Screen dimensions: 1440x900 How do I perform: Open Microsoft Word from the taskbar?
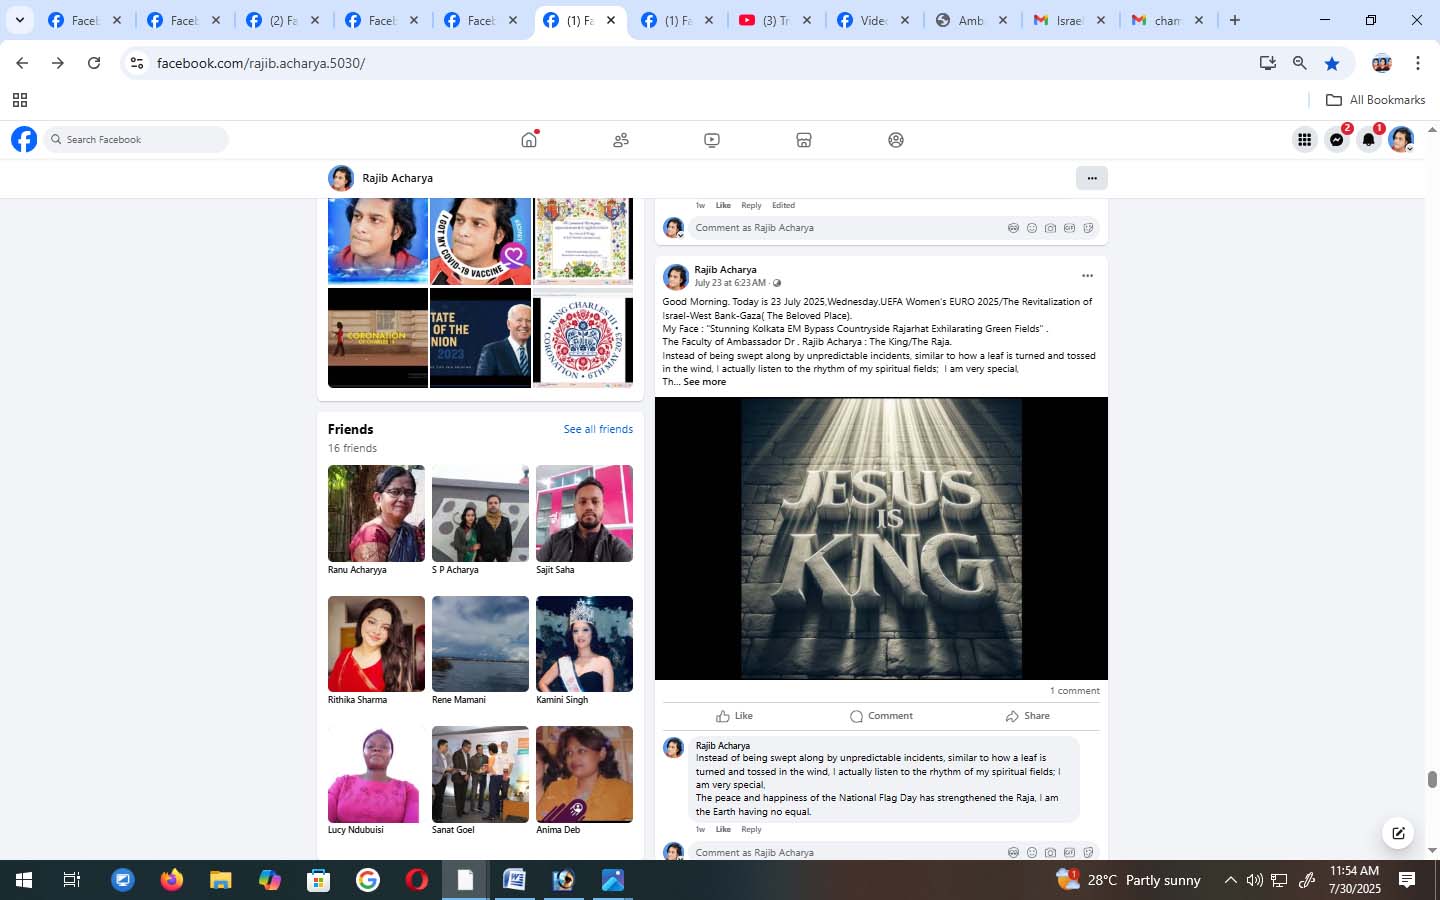pyautogui.click(x=514, y=880)
